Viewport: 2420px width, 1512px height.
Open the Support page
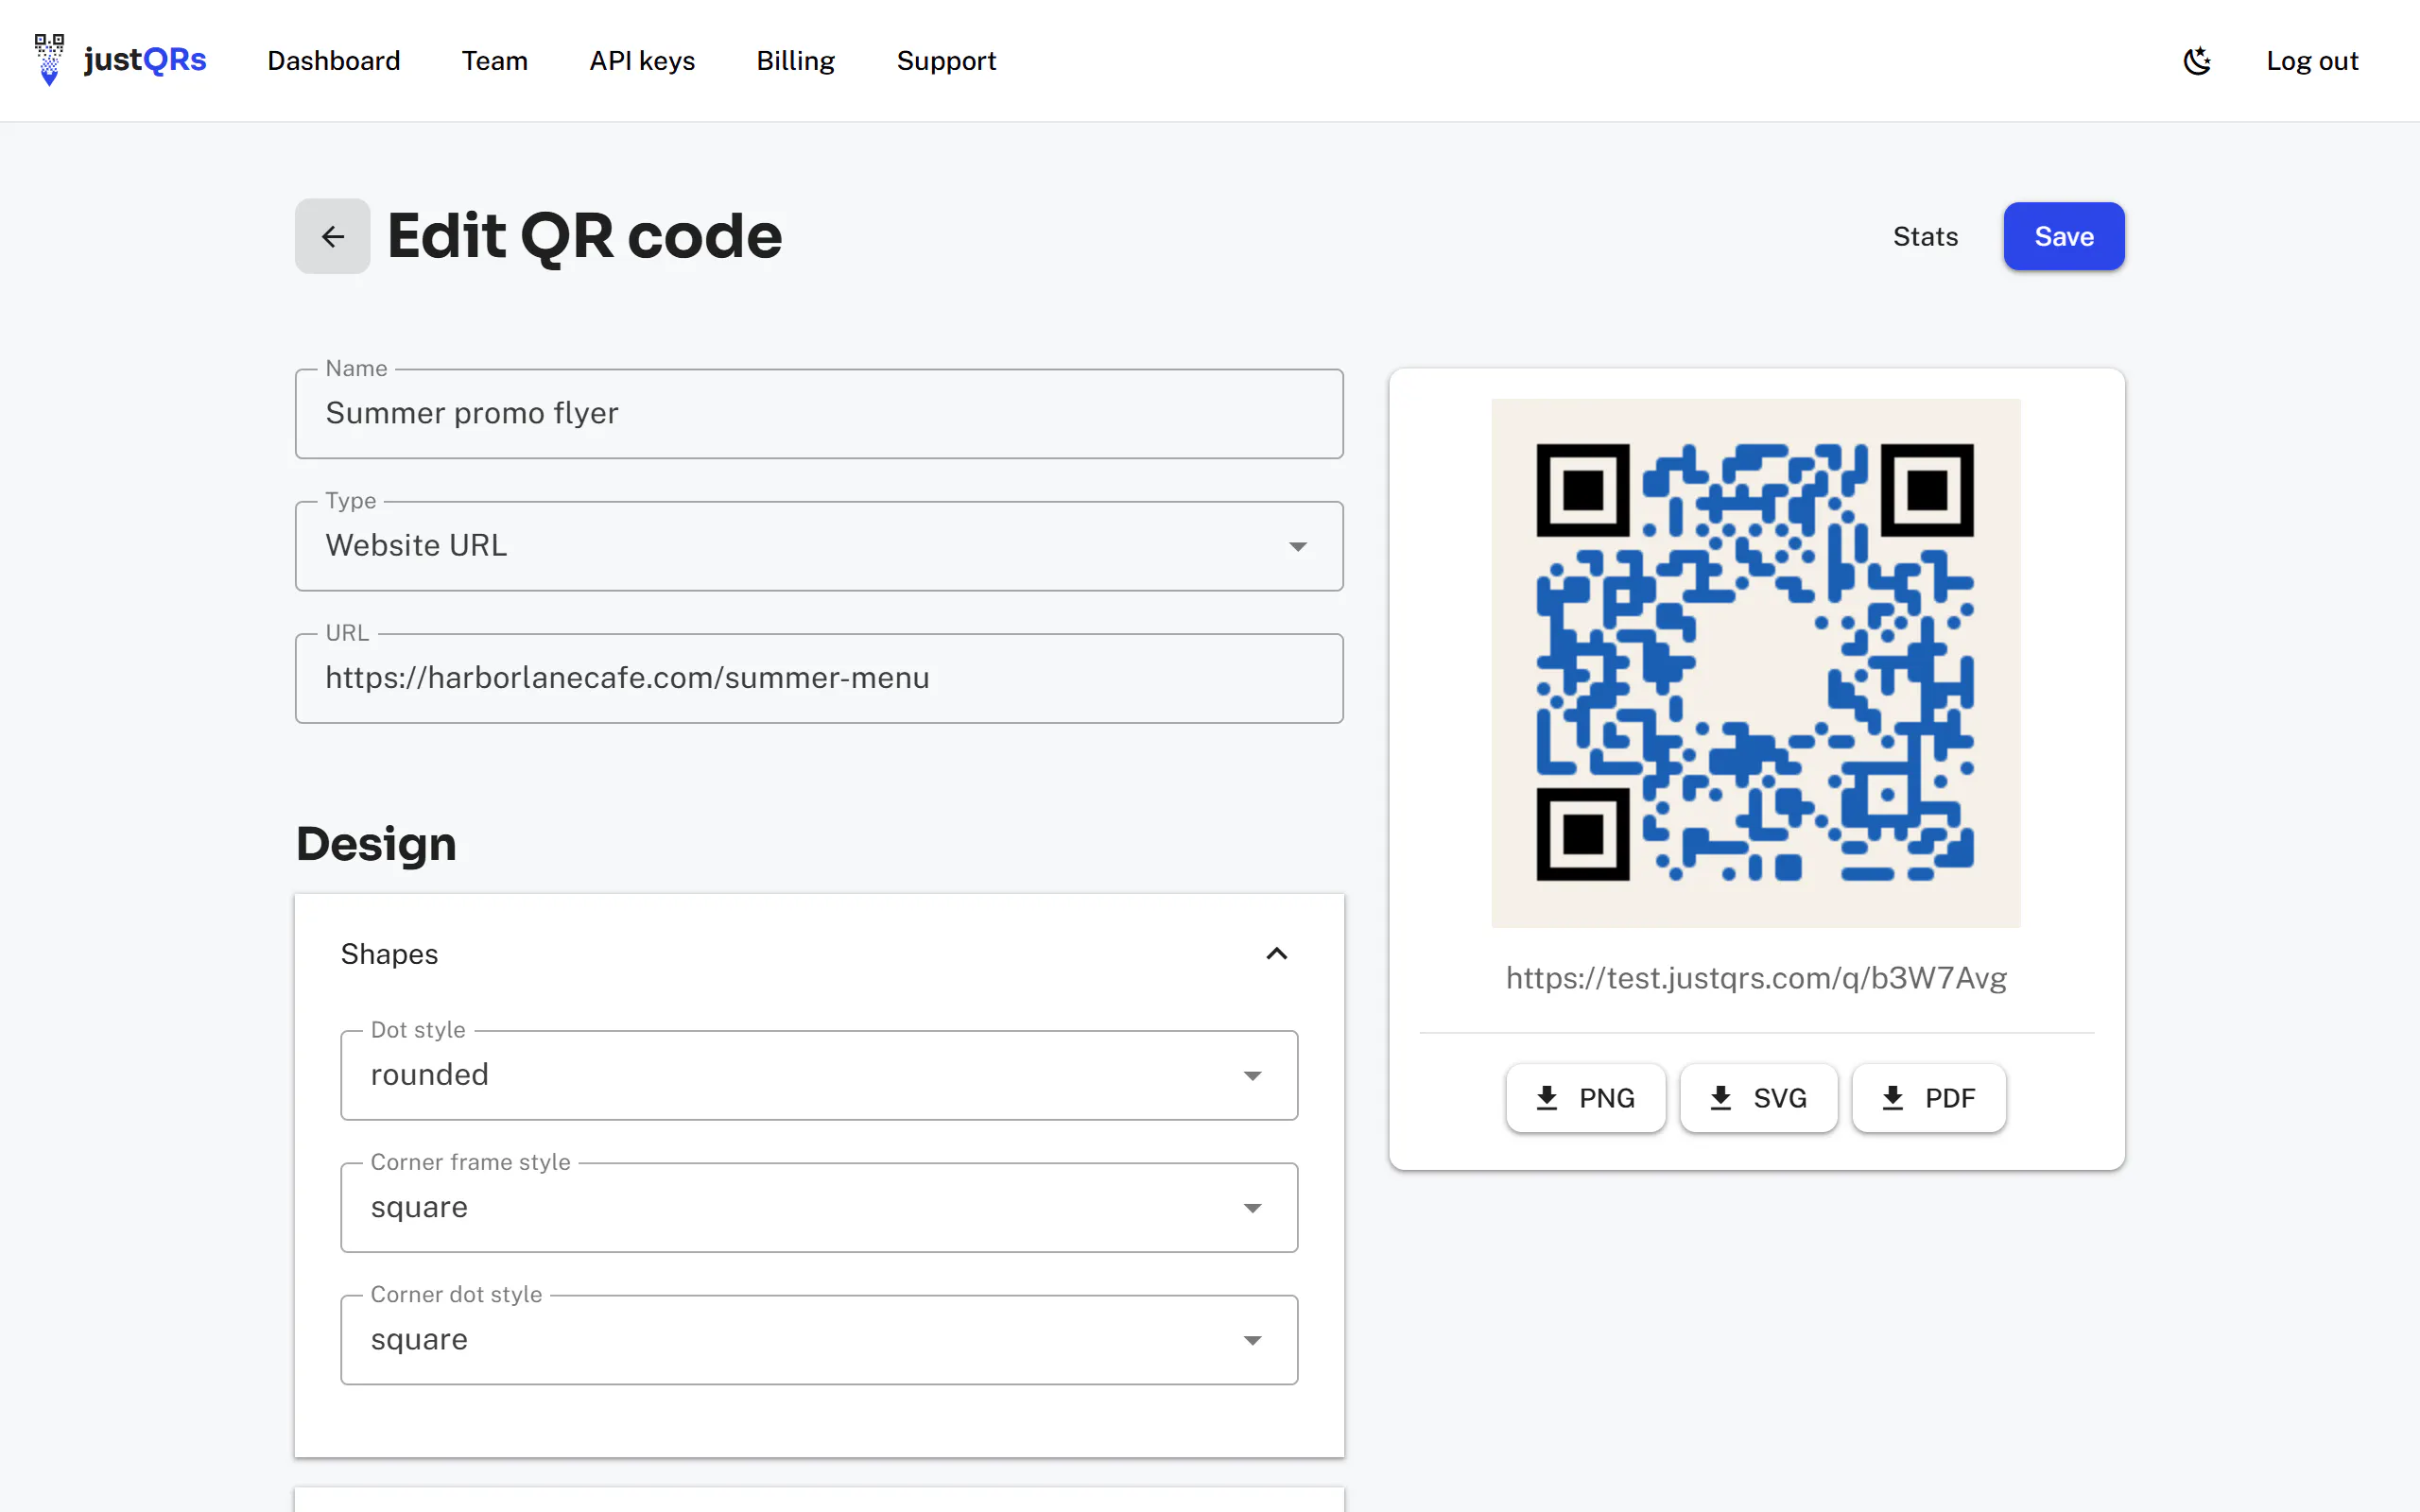pos(946,61)
